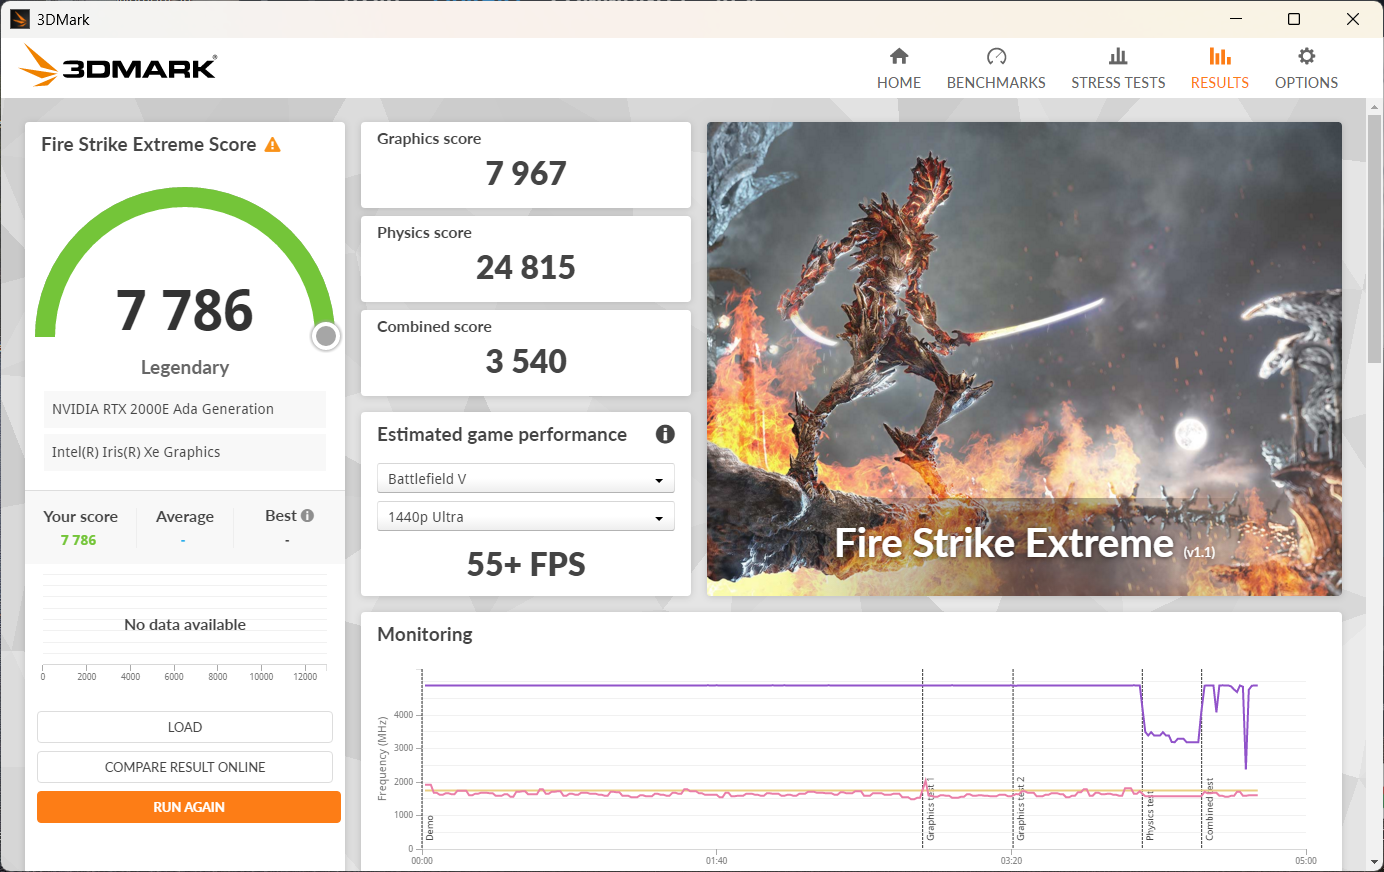Click the Results orange chart icon

click(x=1220, y=56)
